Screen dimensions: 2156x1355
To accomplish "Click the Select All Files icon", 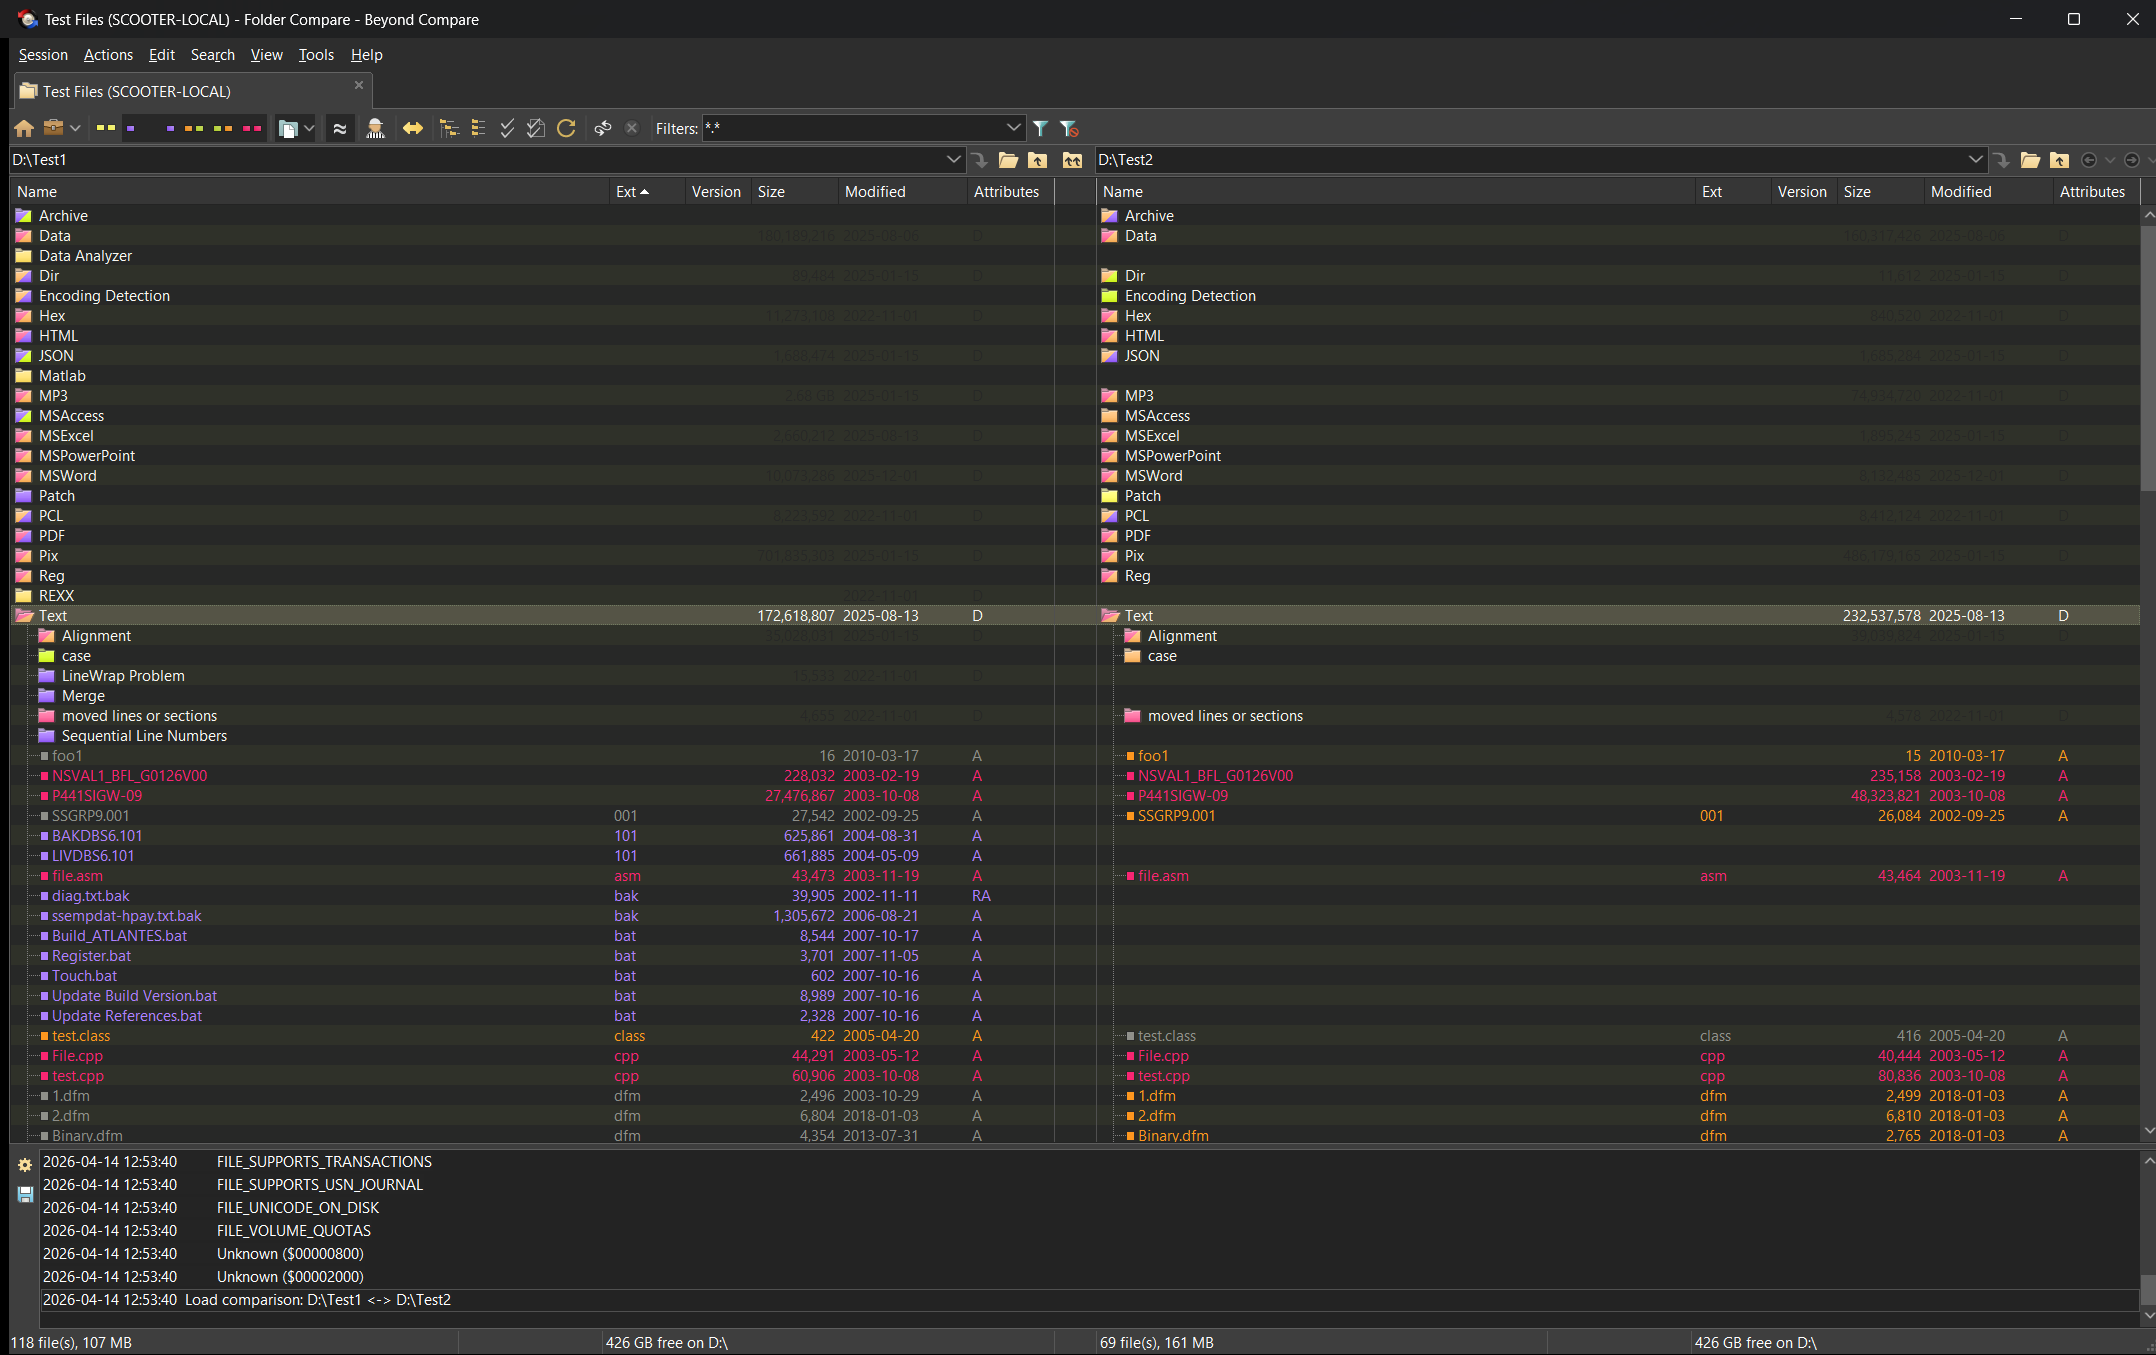I will tap(536, 128).
